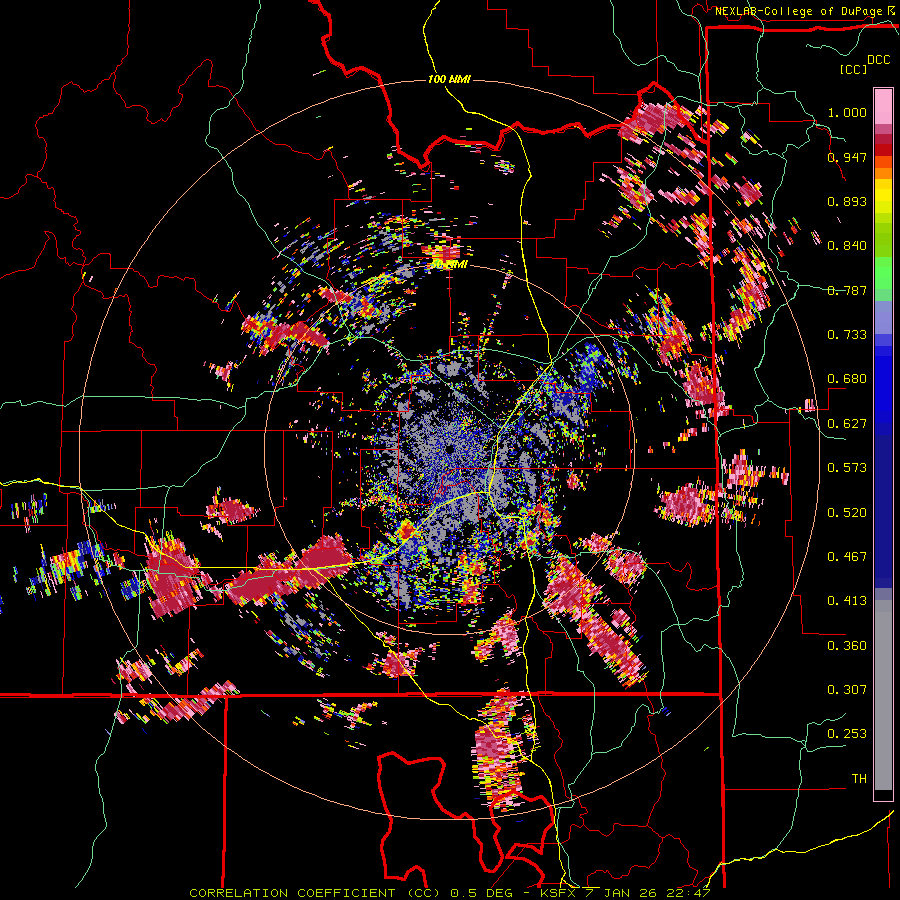The width and height of the screenshot is (900, 900).
Task: Click the 0.573 legend value
Action: pos(847,468)
